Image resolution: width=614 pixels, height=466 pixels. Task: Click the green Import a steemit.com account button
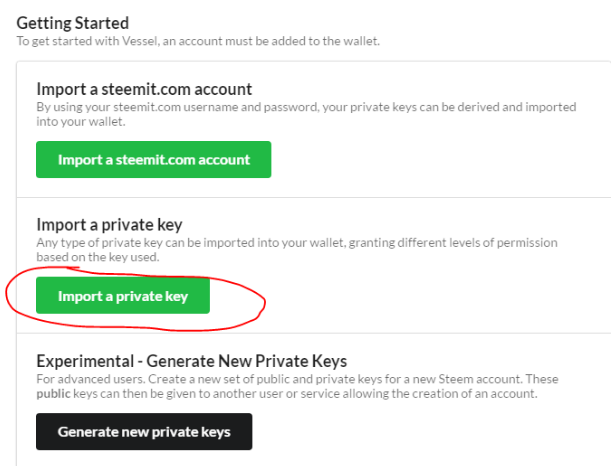[x=153, y=159]
